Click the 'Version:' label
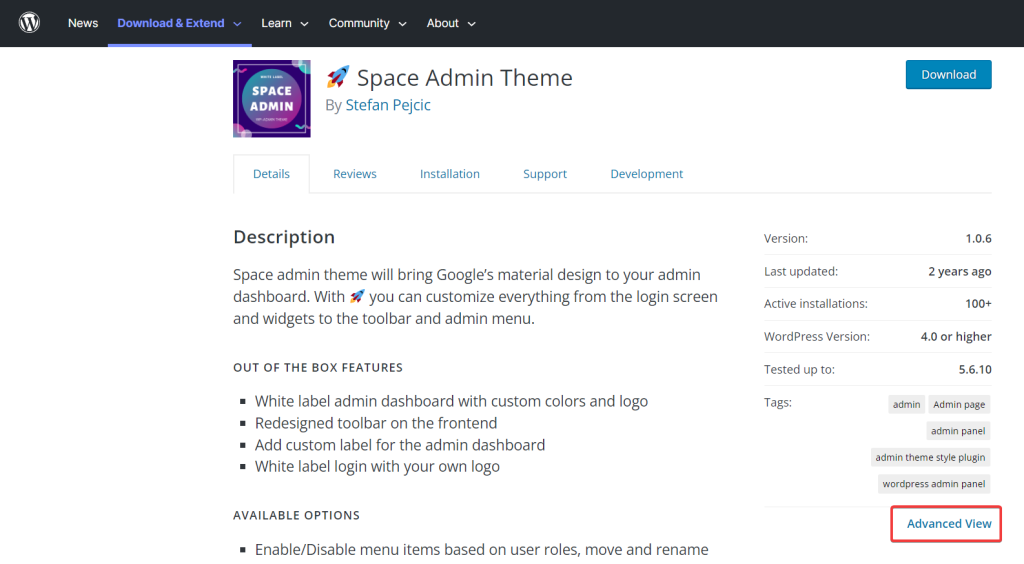1024x564 pixels. [786, 238]
